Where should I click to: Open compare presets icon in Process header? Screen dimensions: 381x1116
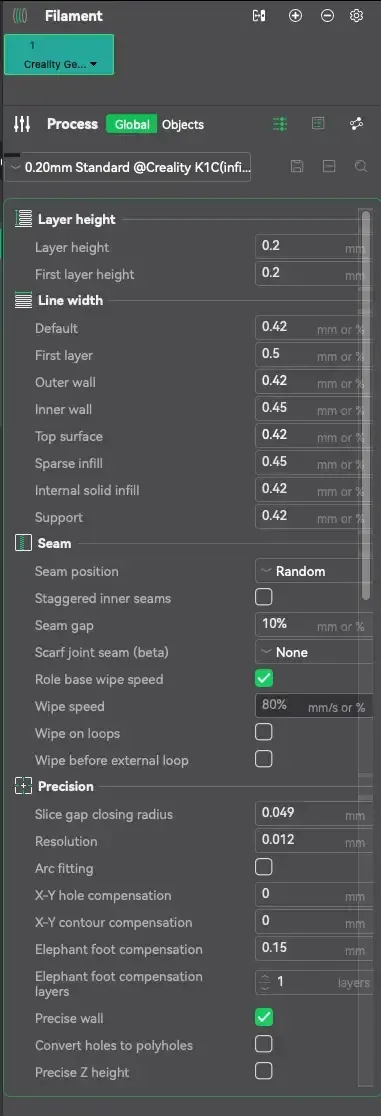point(357,124)
